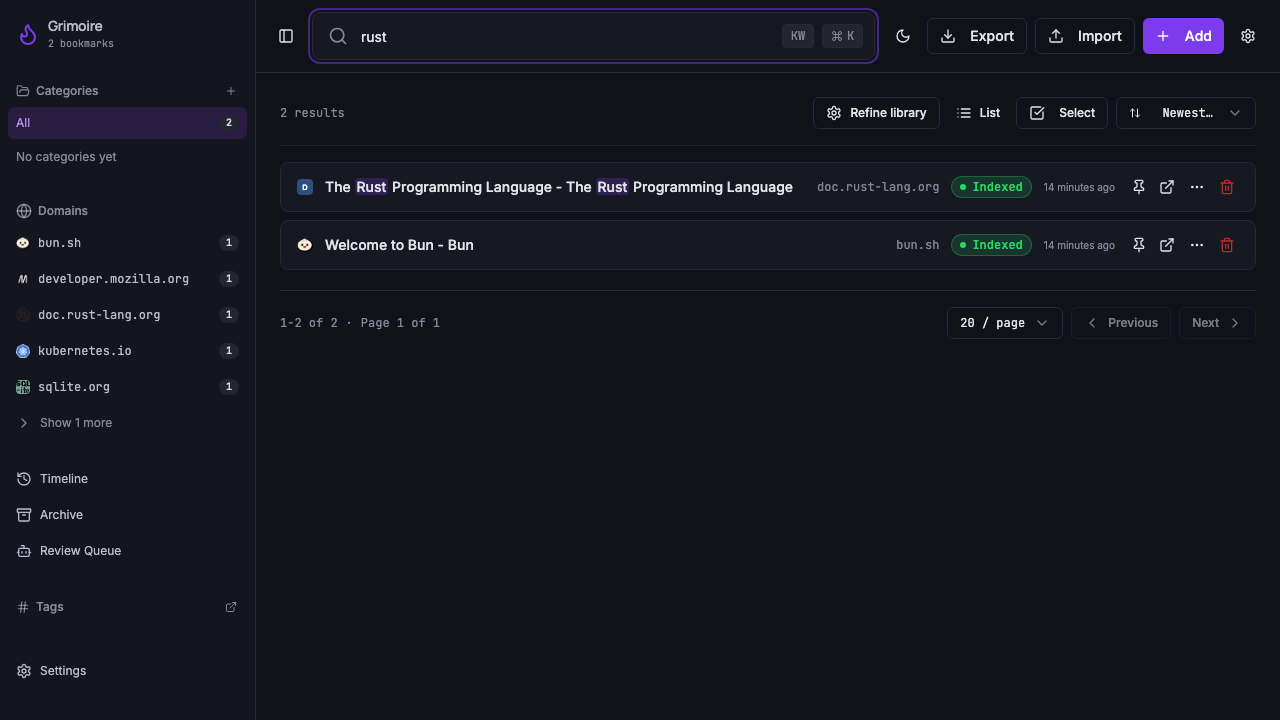Click doc.rust-lang.org in Rust bookmark row
1280x720 pixels.
[878, 187]
